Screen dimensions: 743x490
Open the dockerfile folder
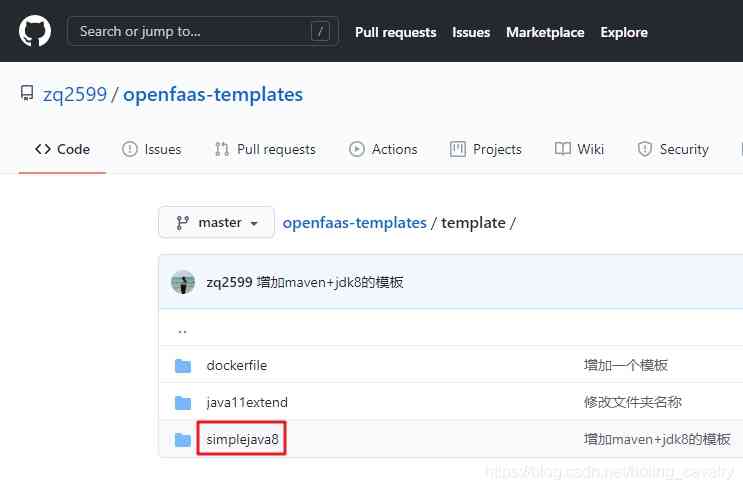pos(236,365)
